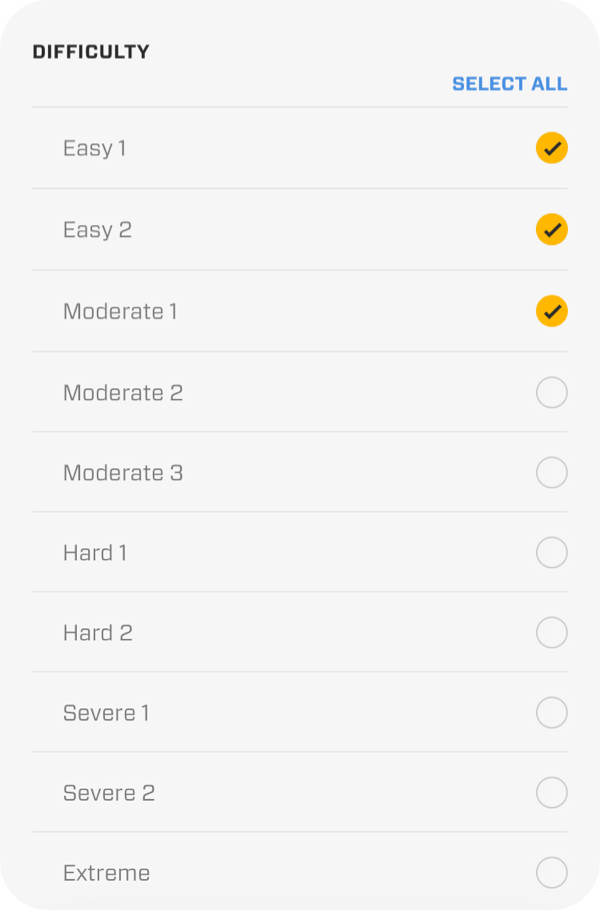Enable the Severe 1 checkbox
The width and height of the screenshot is (600, 910).
point(551,712)
